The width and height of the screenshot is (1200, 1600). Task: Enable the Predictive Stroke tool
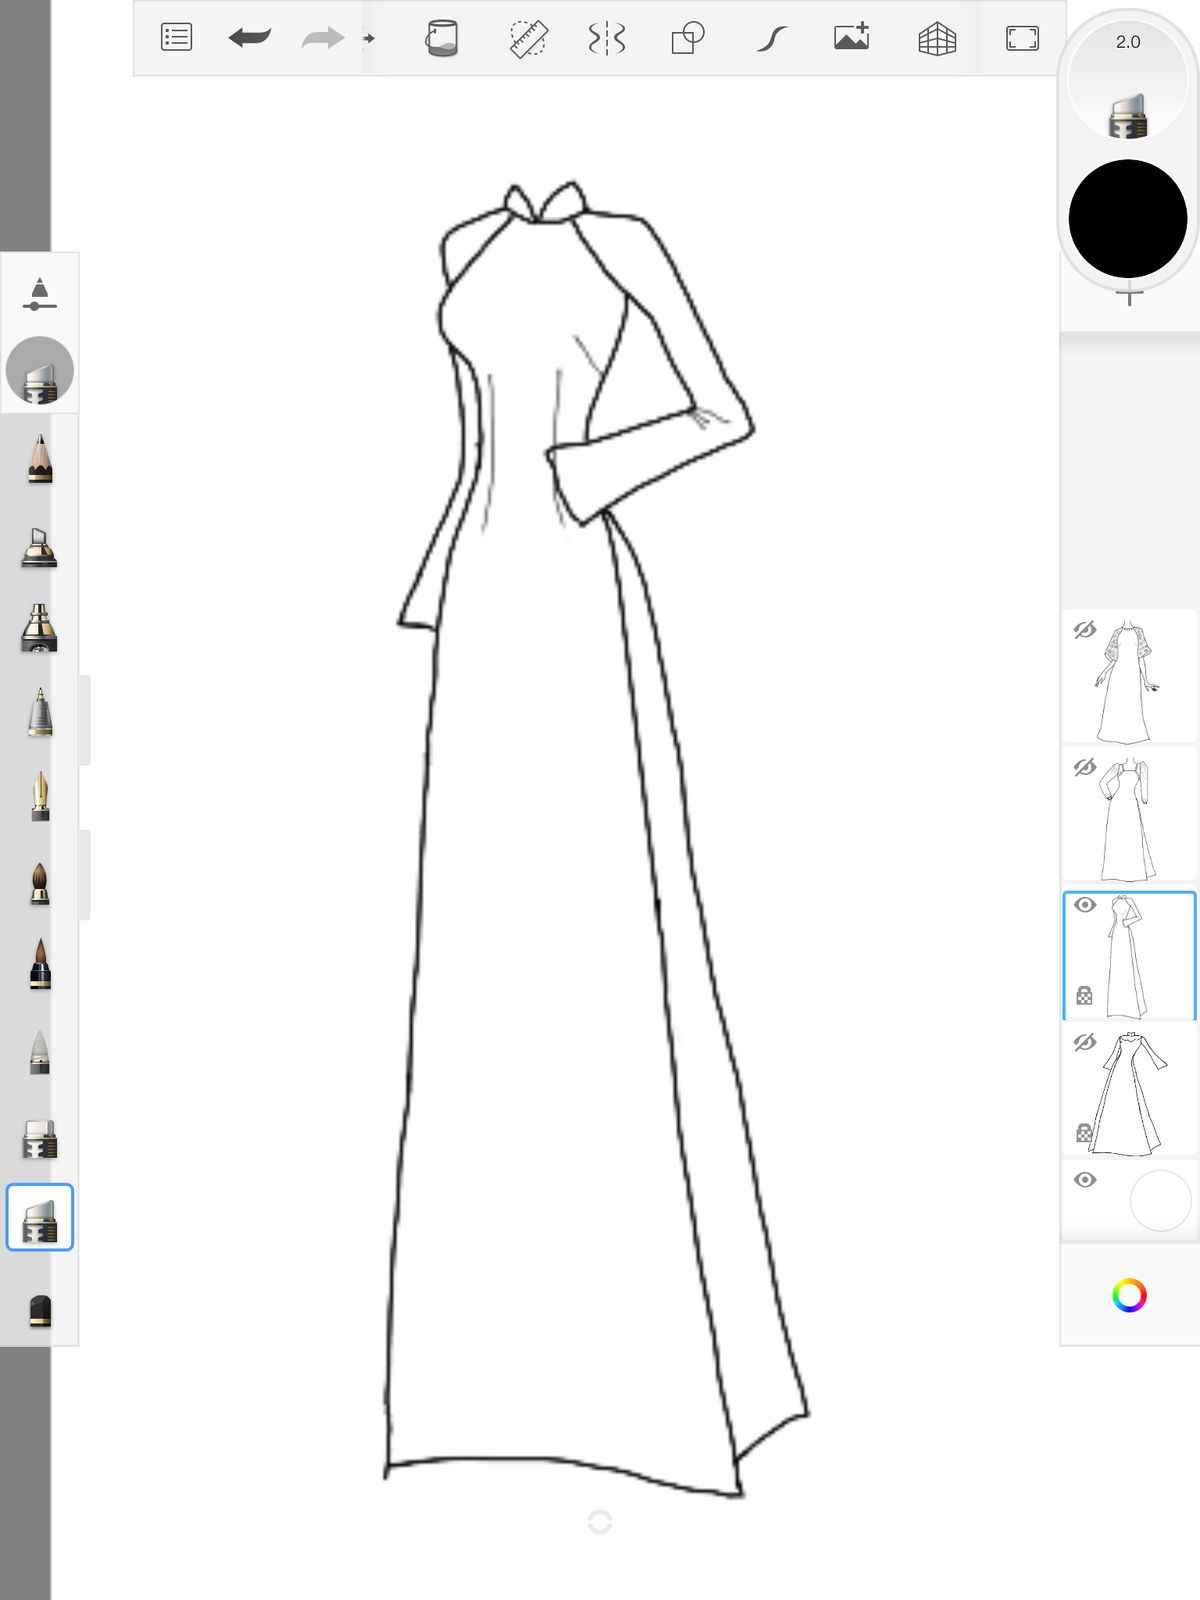click(x=771, y=38)
